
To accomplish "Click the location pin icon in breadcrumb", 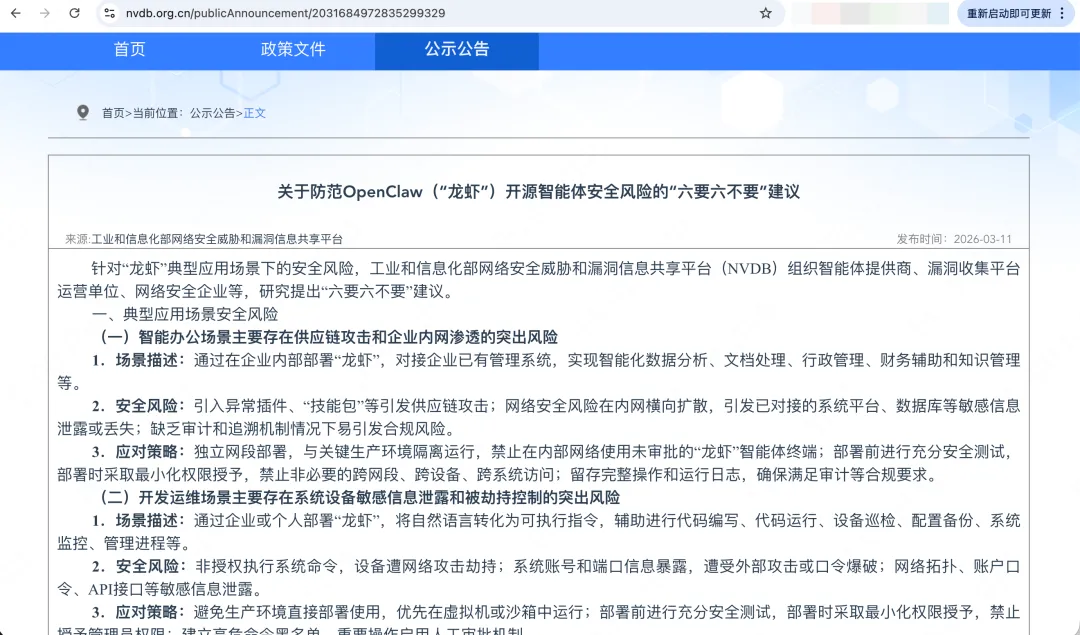I will [x=83, y=112].
